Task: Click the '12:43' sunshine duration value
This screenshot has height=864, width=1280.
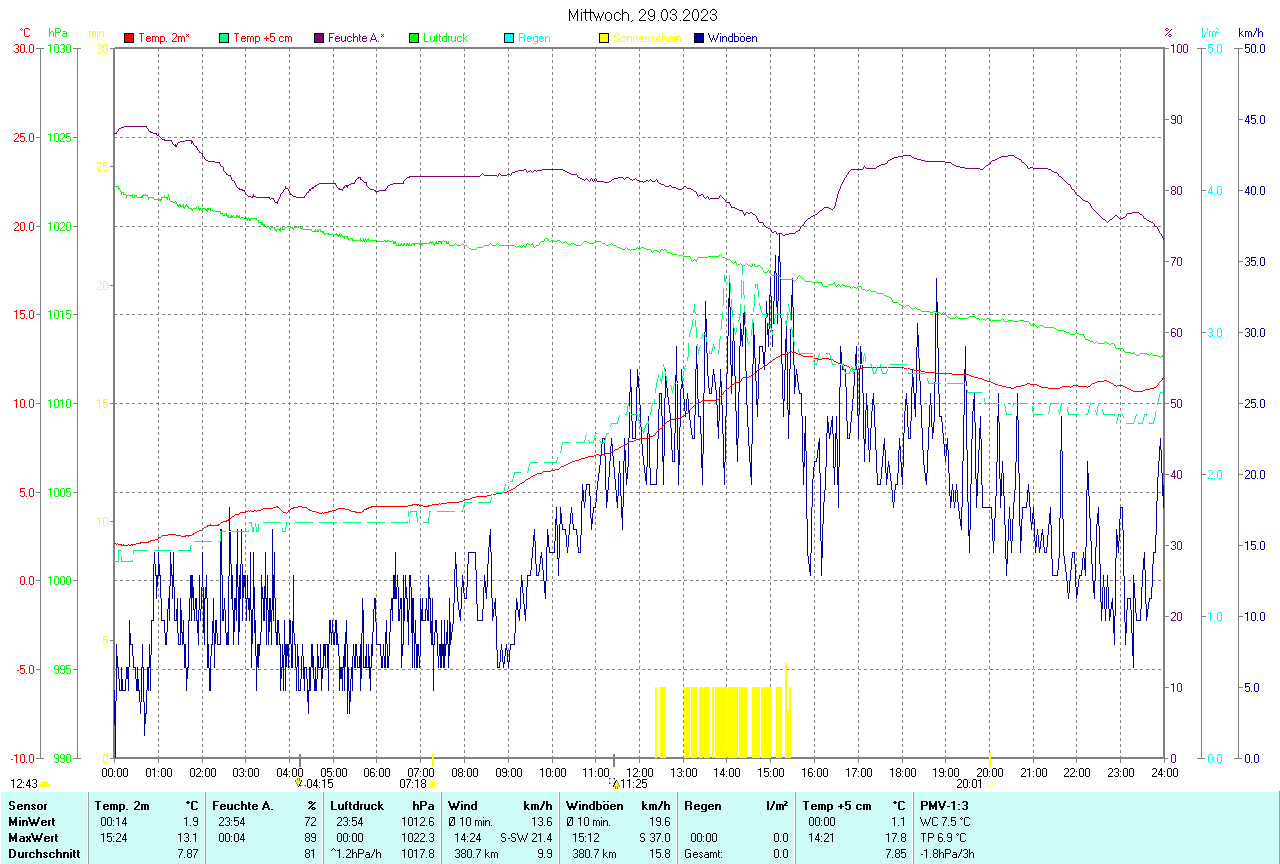Action: [24, 784]
